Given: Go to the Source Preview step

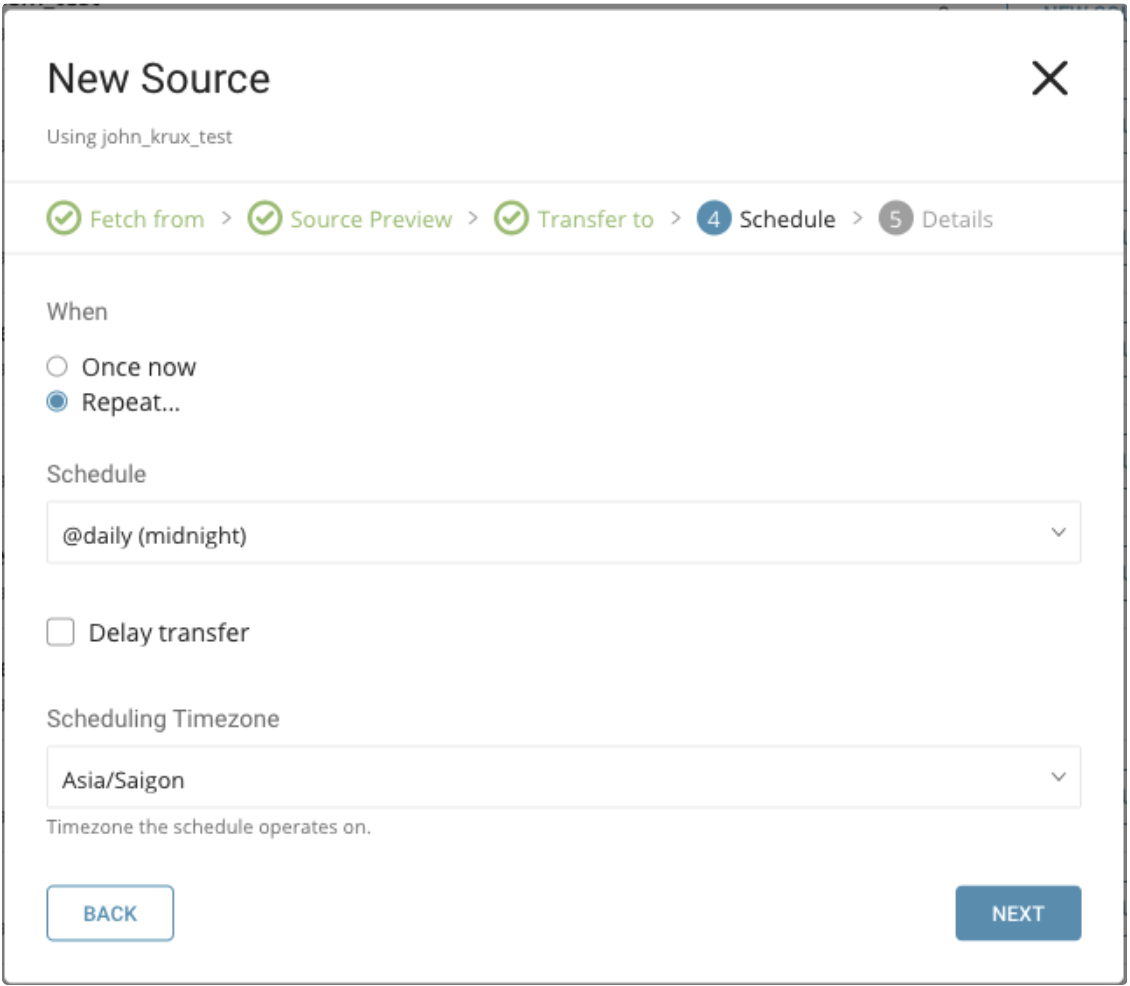Looking at the screenshot, I should point(370,219).
